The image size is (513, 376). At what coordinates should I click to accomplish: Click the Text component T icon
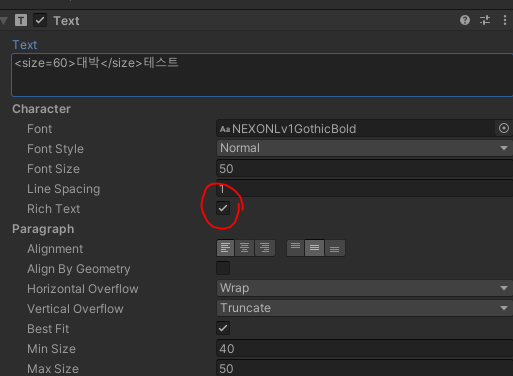click(x=21, y=20)
